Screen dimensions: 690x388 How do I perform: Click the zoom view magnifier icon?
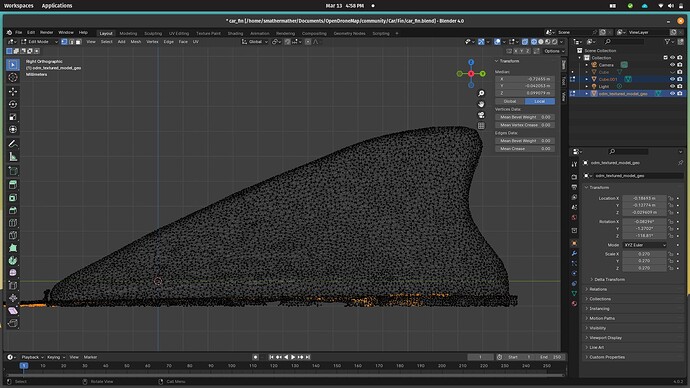pos(481,93)
